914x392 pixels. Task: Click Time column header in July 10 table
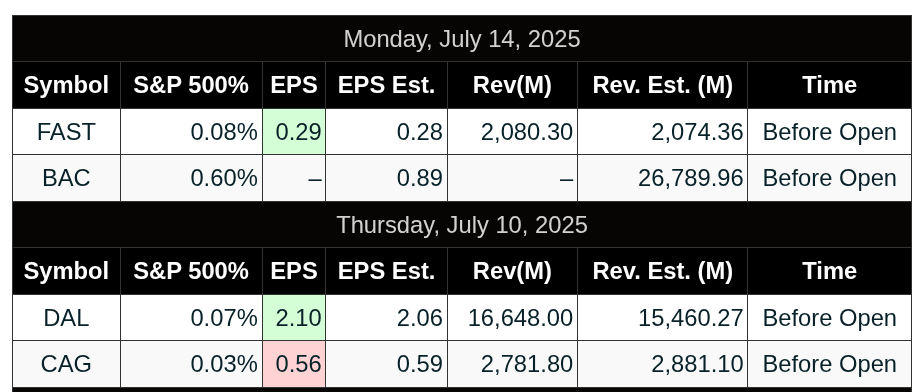click(x=829, y=271)
